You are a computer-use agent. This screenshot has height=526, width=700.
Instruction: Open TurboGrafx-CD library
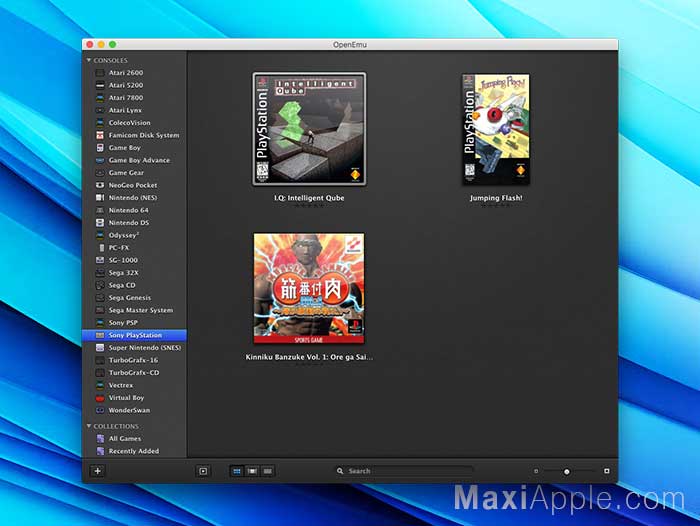134,373
